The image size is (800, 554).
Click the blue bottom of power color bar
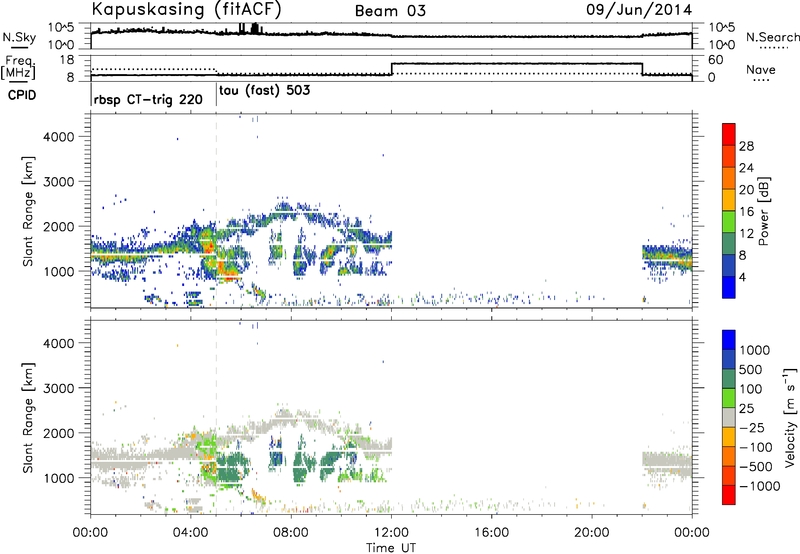coord(729,287)
